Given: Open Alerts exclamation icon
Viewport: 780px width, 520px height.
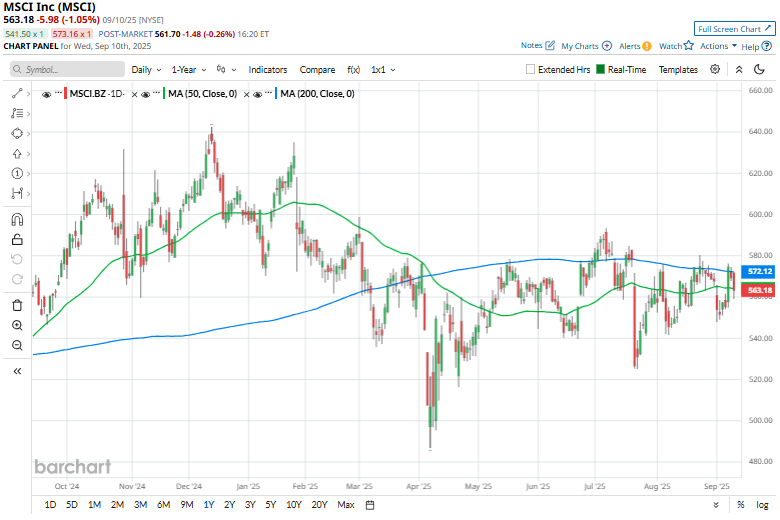Looking at the screenshot, I should (647, 46).
